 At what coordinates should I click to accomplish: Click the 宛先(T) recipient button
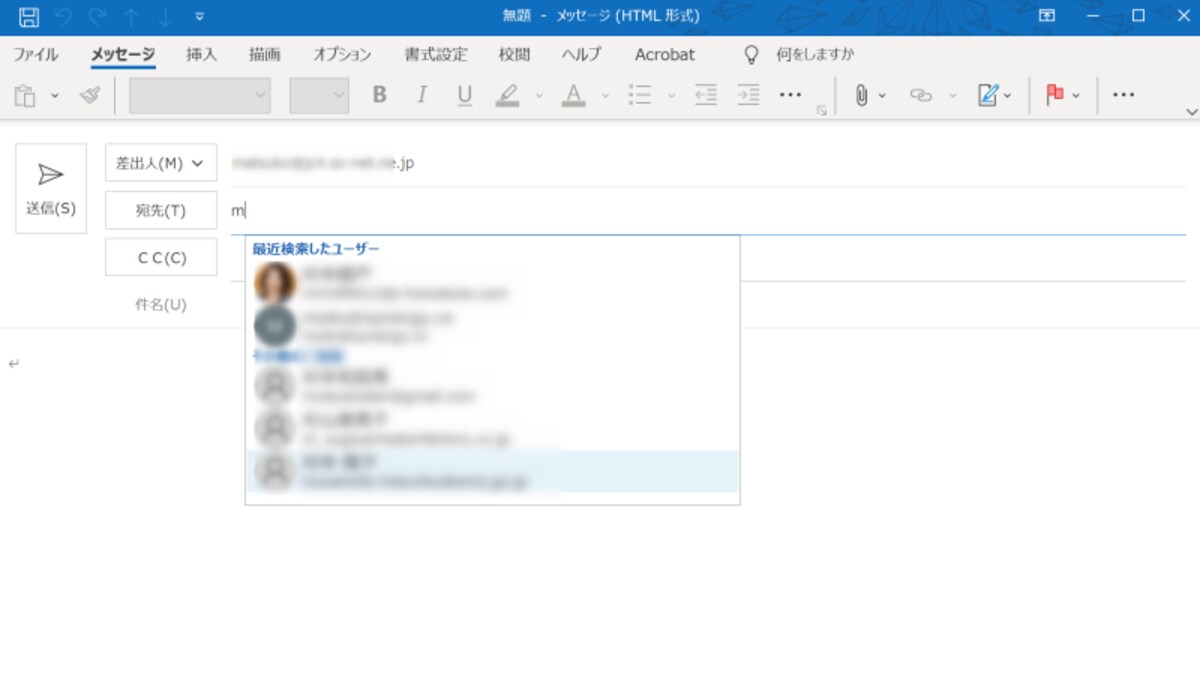(x=161, y=210)
